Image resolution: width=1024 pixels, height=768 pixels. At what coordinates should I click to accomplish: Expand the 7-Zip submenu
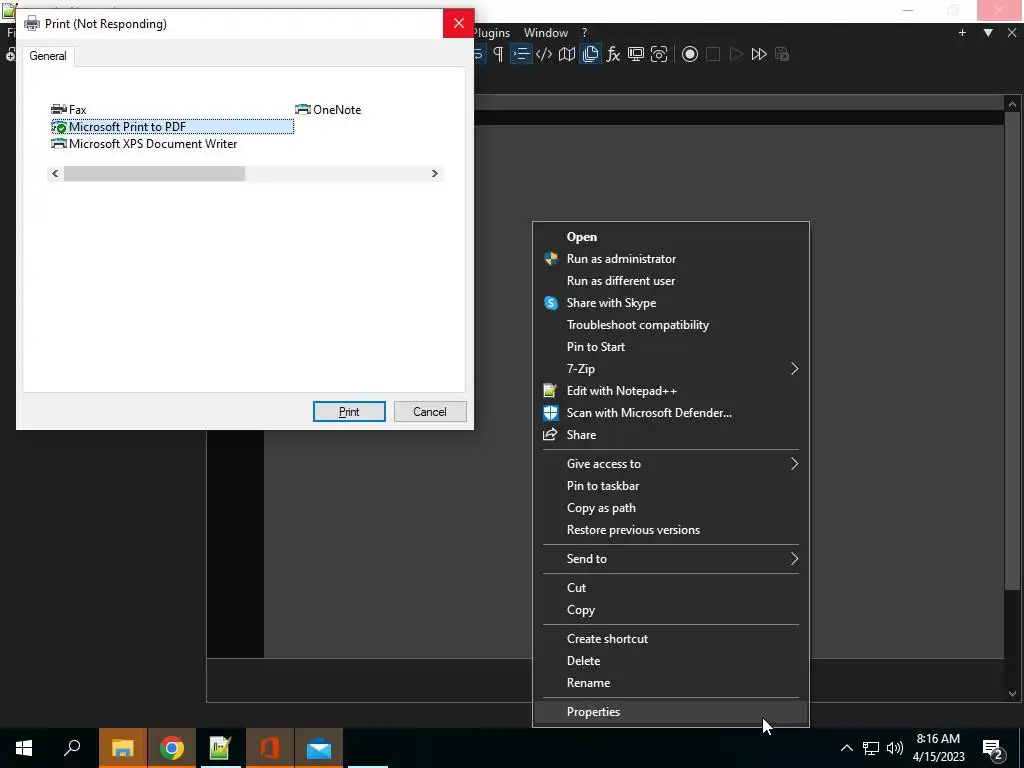click(x=671, y=369)
